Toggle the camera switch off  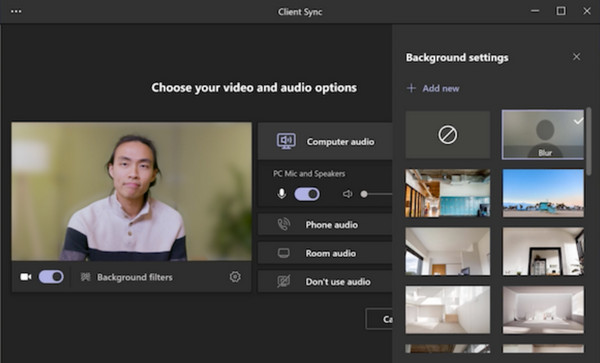(x=51, y=277)
